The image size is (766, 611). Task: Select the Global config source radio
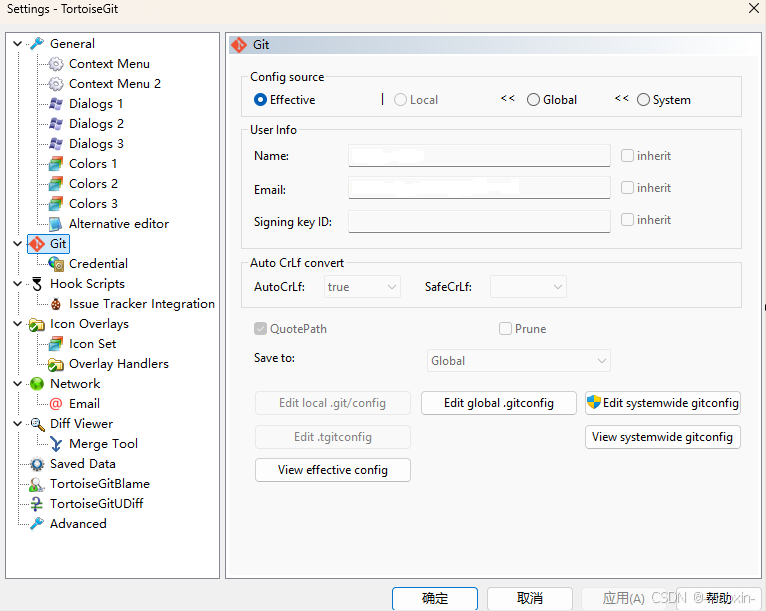533,100
